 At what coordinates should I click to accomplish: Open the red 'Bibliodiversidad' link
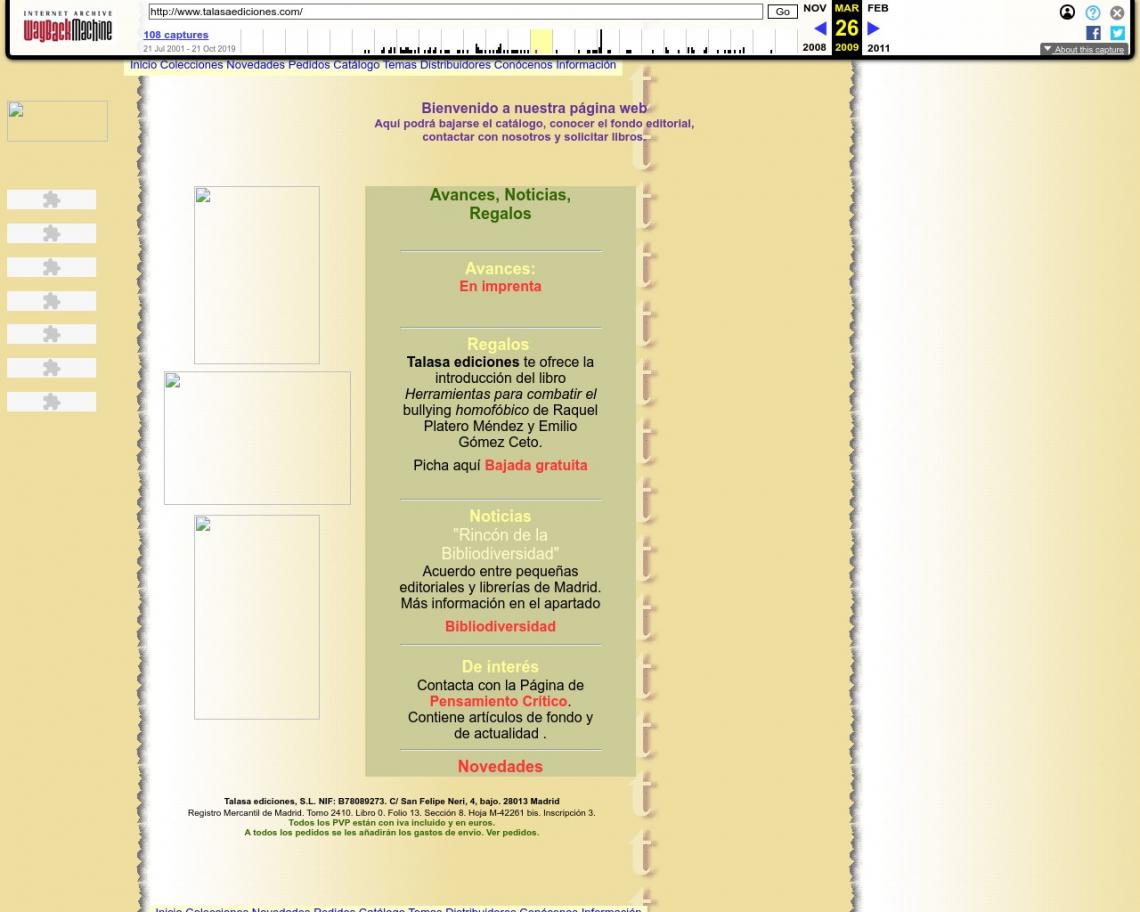(x=500, y=627)
